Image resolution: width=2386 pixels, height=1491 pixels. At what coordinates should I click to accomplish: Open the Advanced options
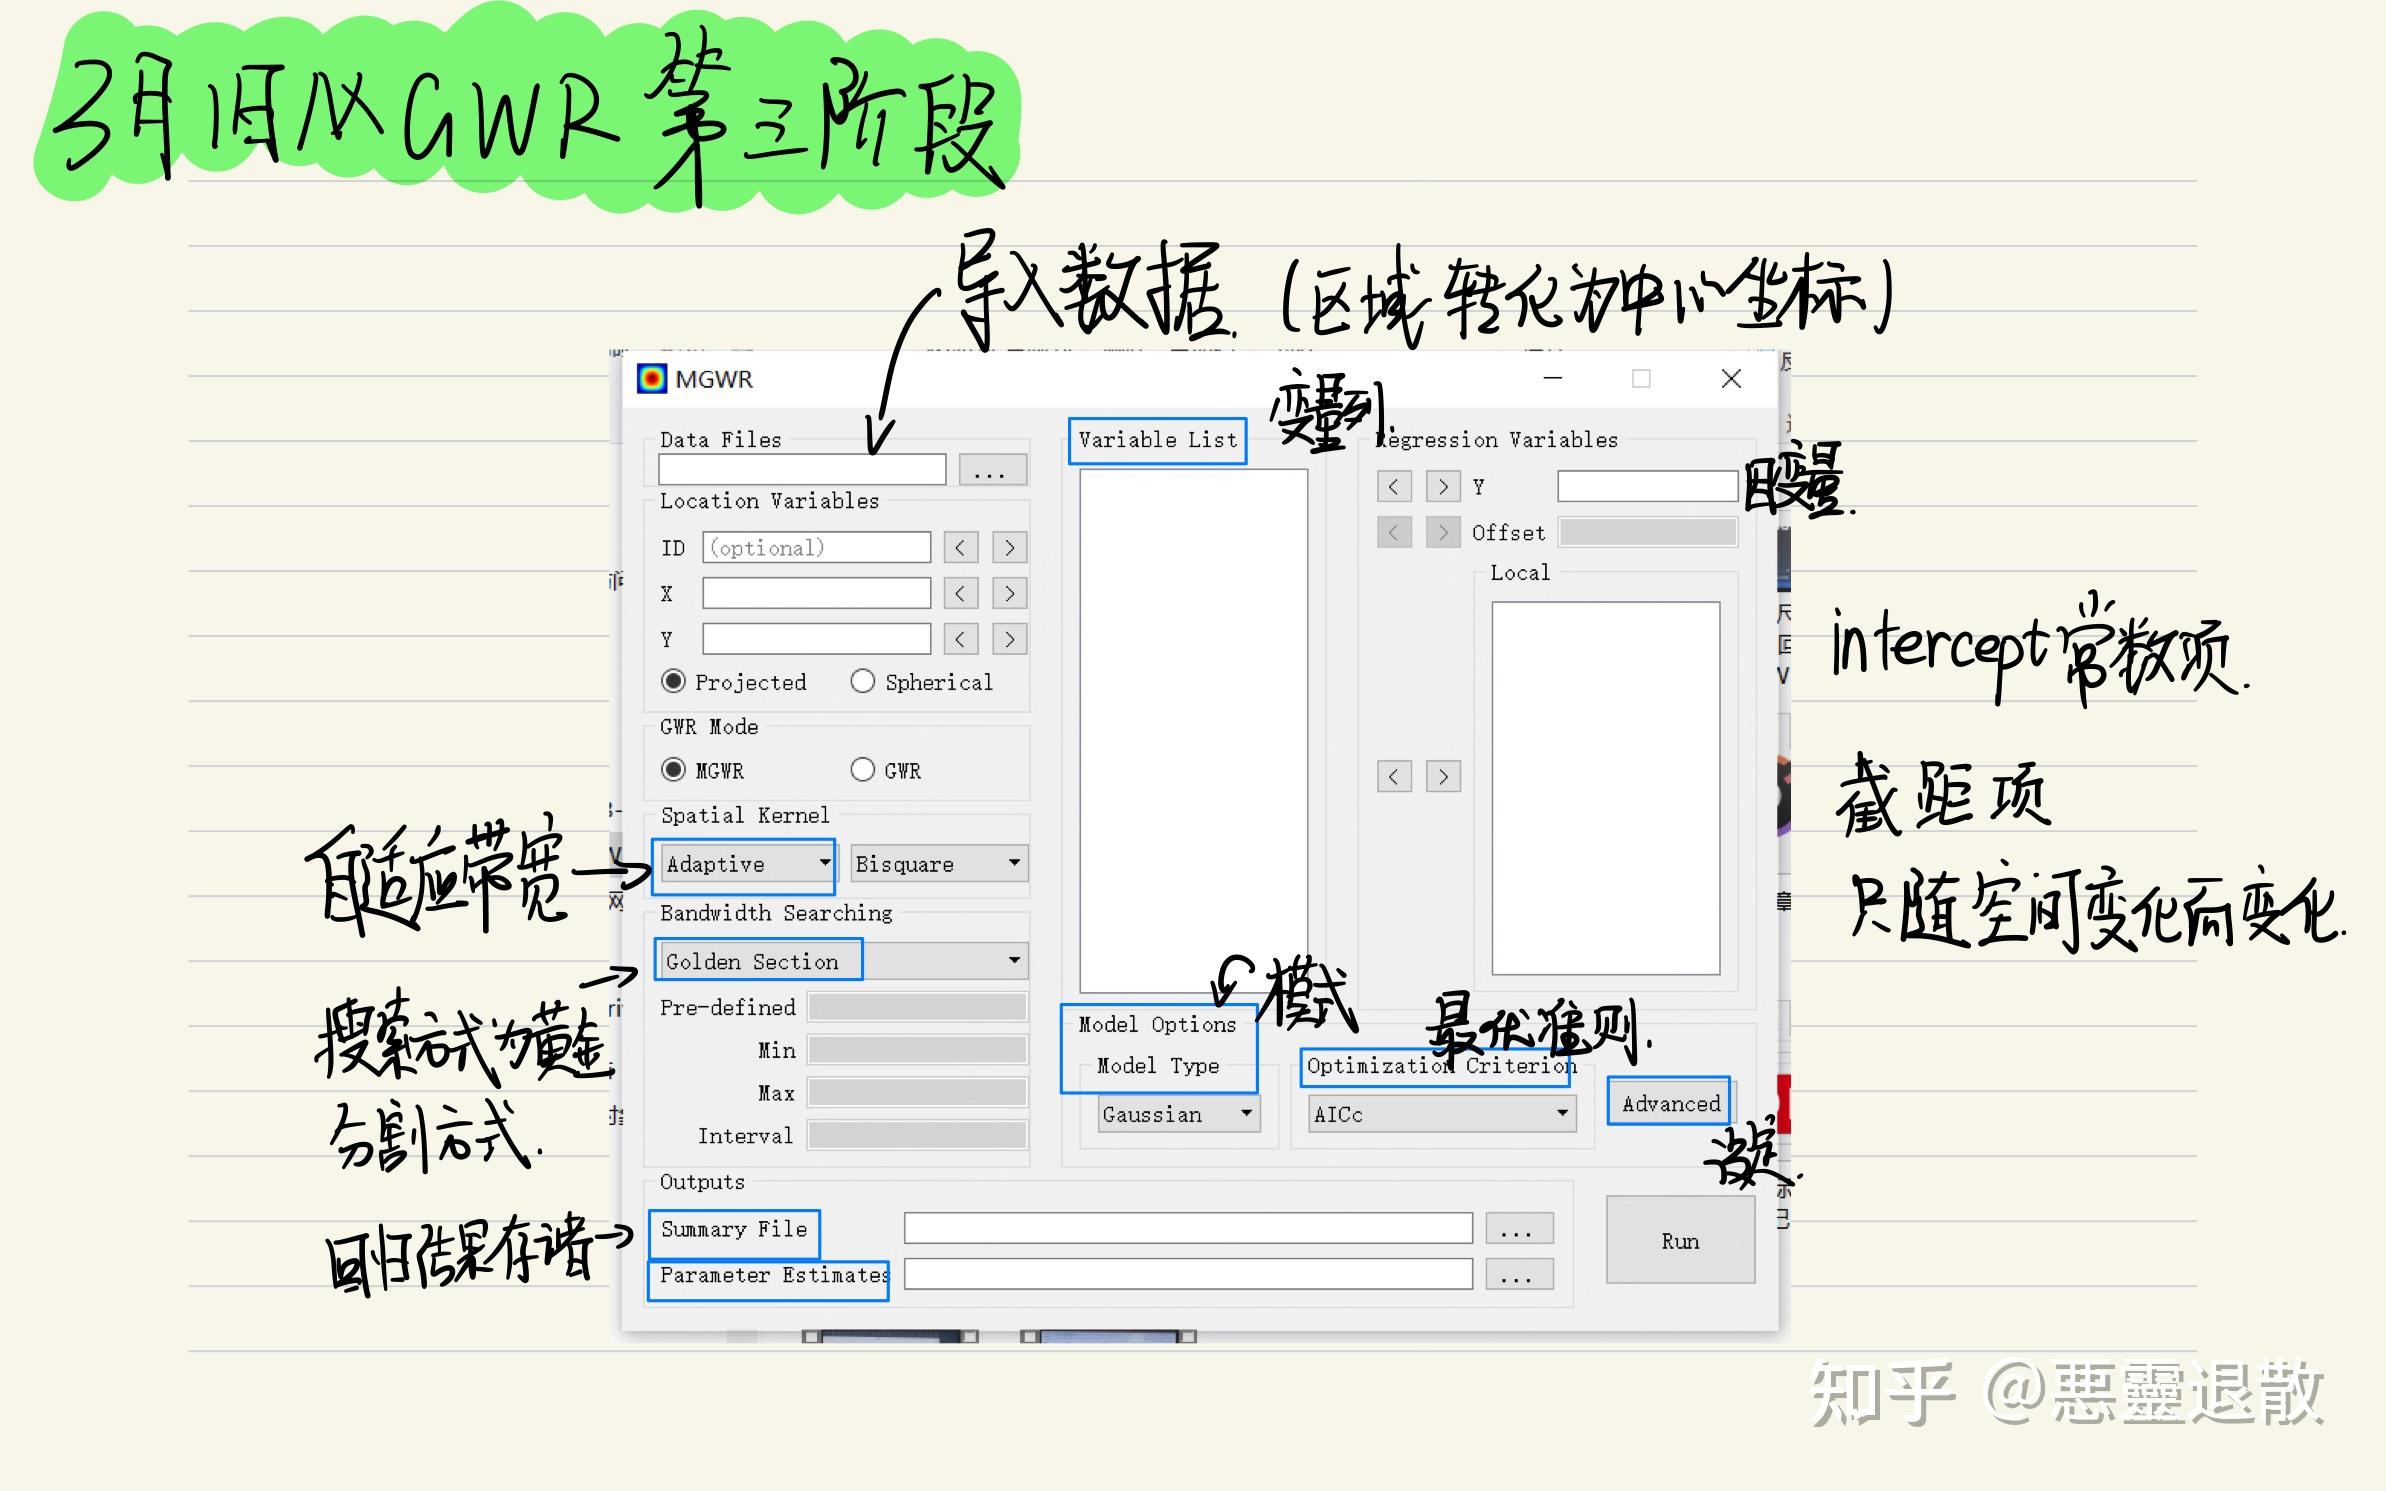click(x=1668, y=1103)
